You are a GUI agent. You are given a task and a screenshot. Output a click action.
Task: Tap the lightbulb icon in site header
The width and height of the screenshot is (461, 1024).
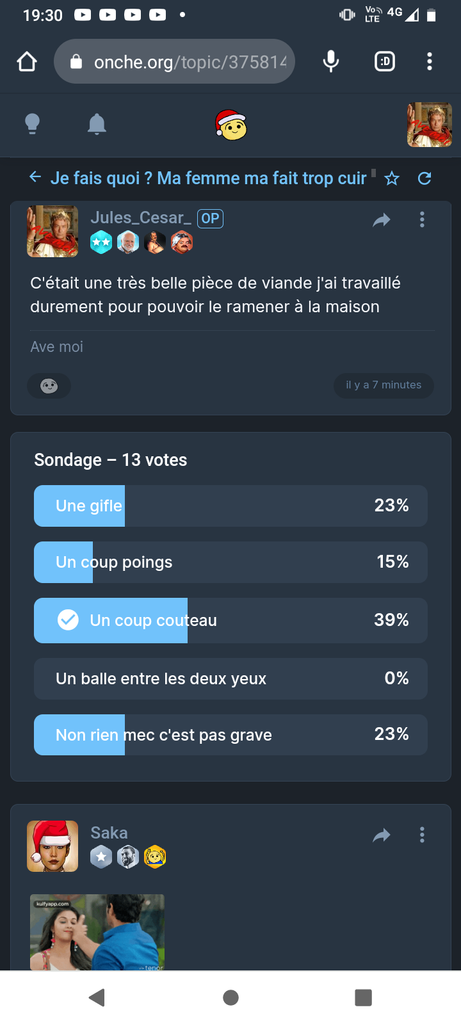coord(32,123)
